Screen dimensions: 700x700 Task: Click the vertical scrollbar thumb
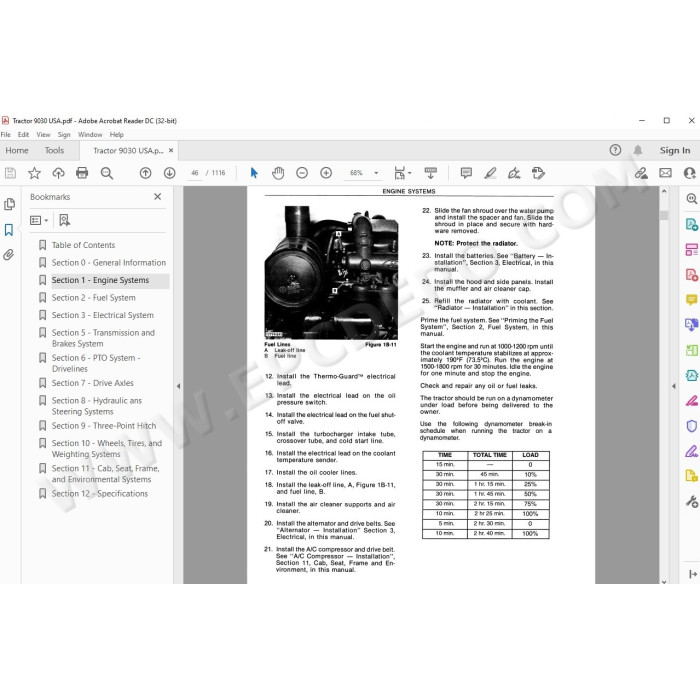(664, 216)
